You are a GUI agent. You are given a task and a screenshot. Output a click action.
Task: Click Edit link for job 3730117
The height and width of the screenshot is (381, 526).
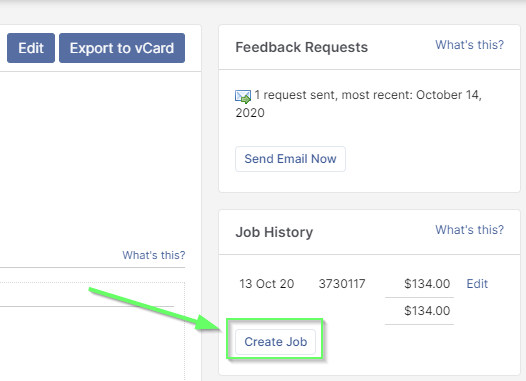point(477,284)
